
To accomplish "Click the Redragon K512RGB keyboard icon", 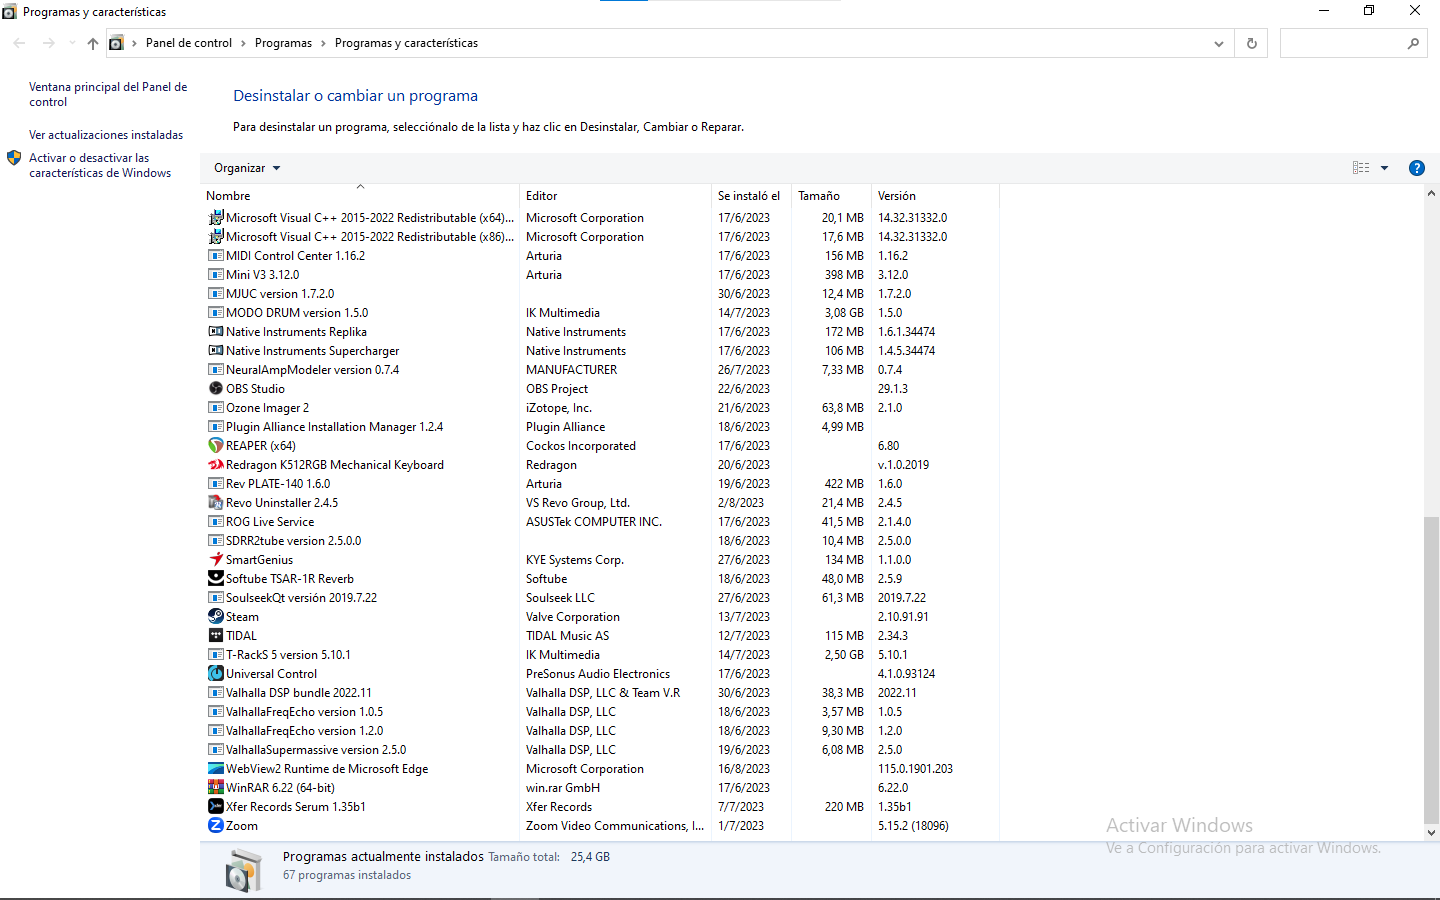I will (x=215, y=465).
